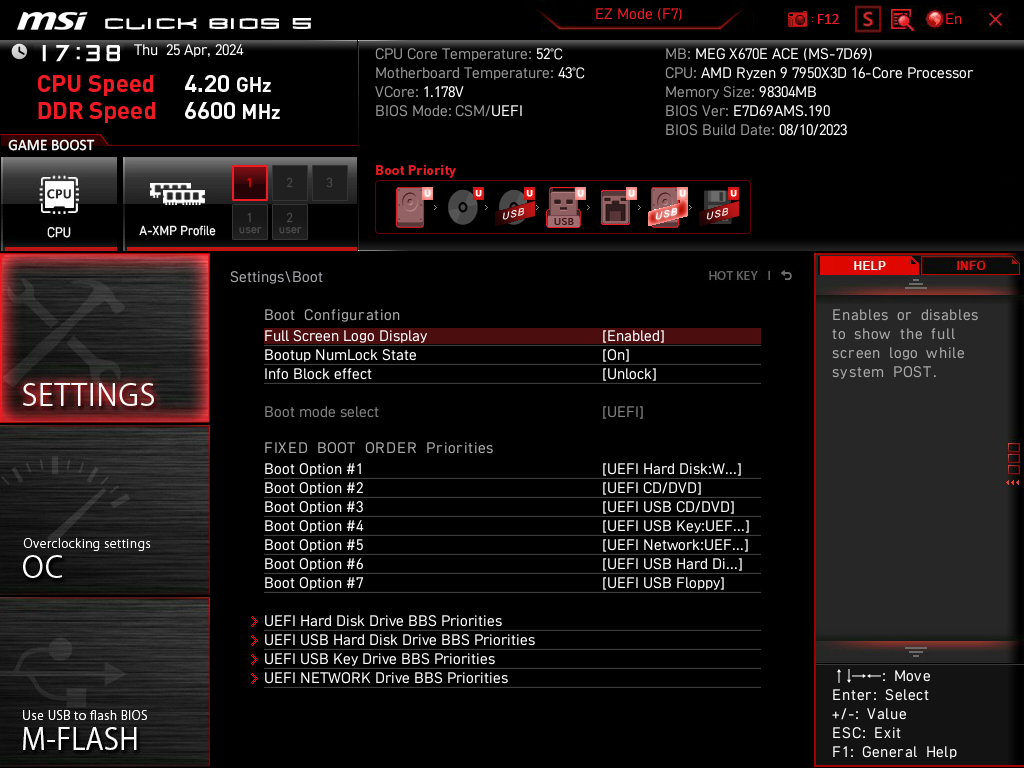Expand UEFI USB Key Drive BBS Priorities
The width and height of the screenshot is (1024, 768).
tap(505, 659)
